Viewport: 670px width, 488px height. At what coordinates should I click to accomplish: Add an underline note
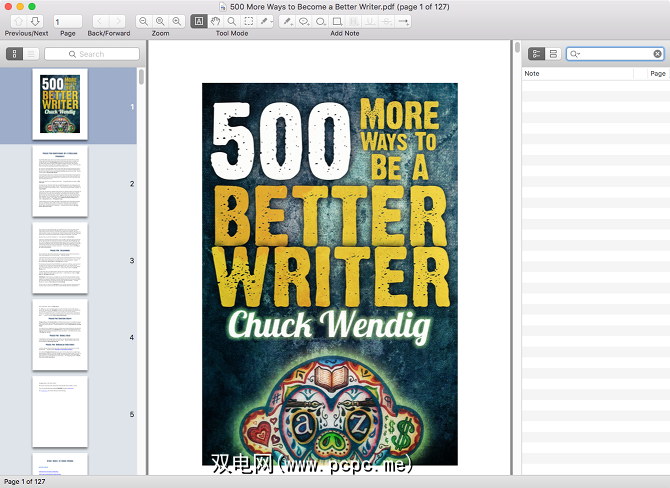click(x=370, y=21)
